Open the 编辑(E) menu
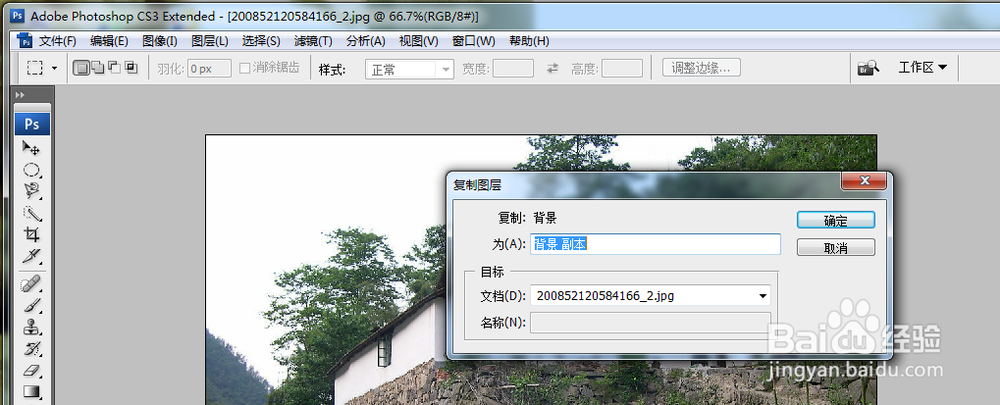Viewport: 1000px width, 405px height. [109, 41]
